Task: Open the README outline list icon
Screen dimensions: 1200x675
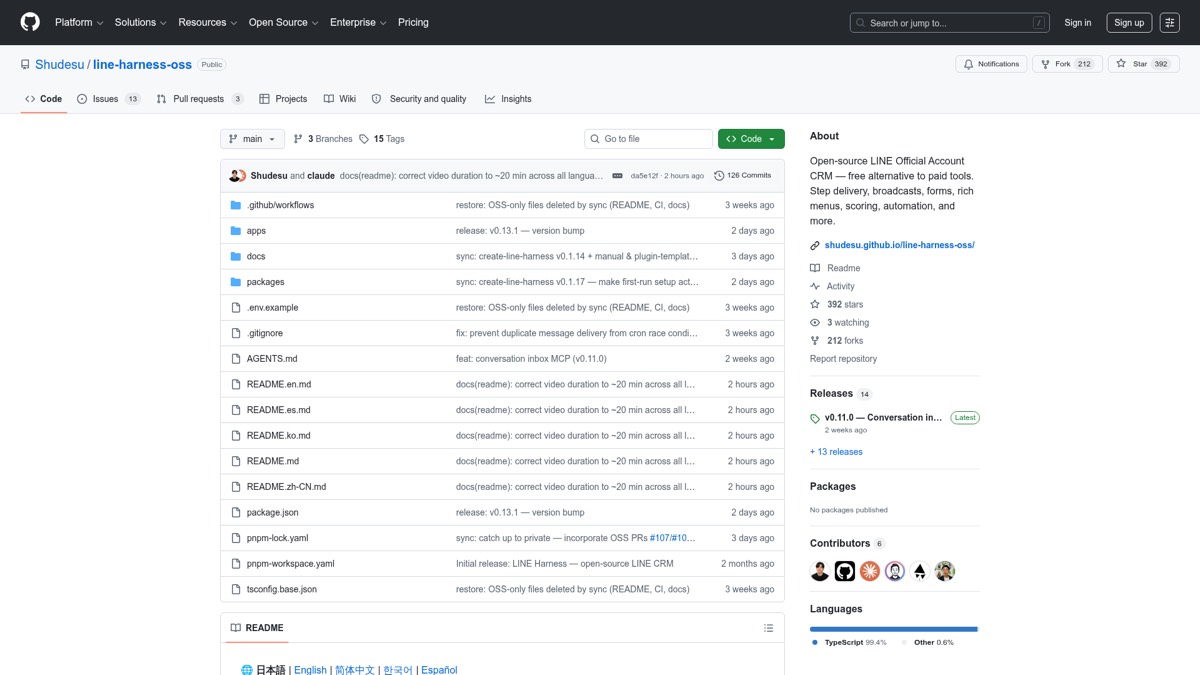Action: click(768, 628)
